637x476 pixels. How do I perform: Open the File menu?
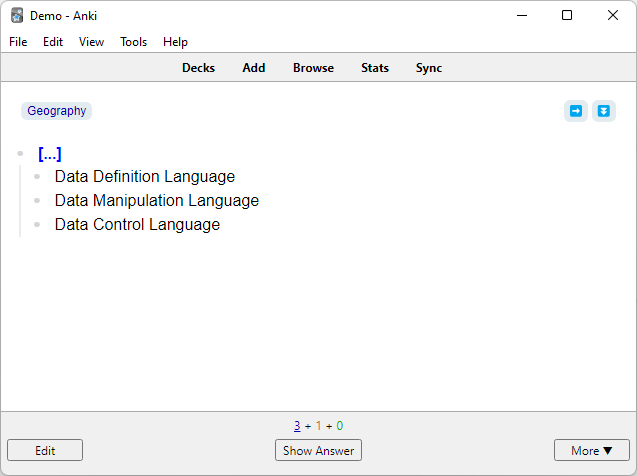18,42
